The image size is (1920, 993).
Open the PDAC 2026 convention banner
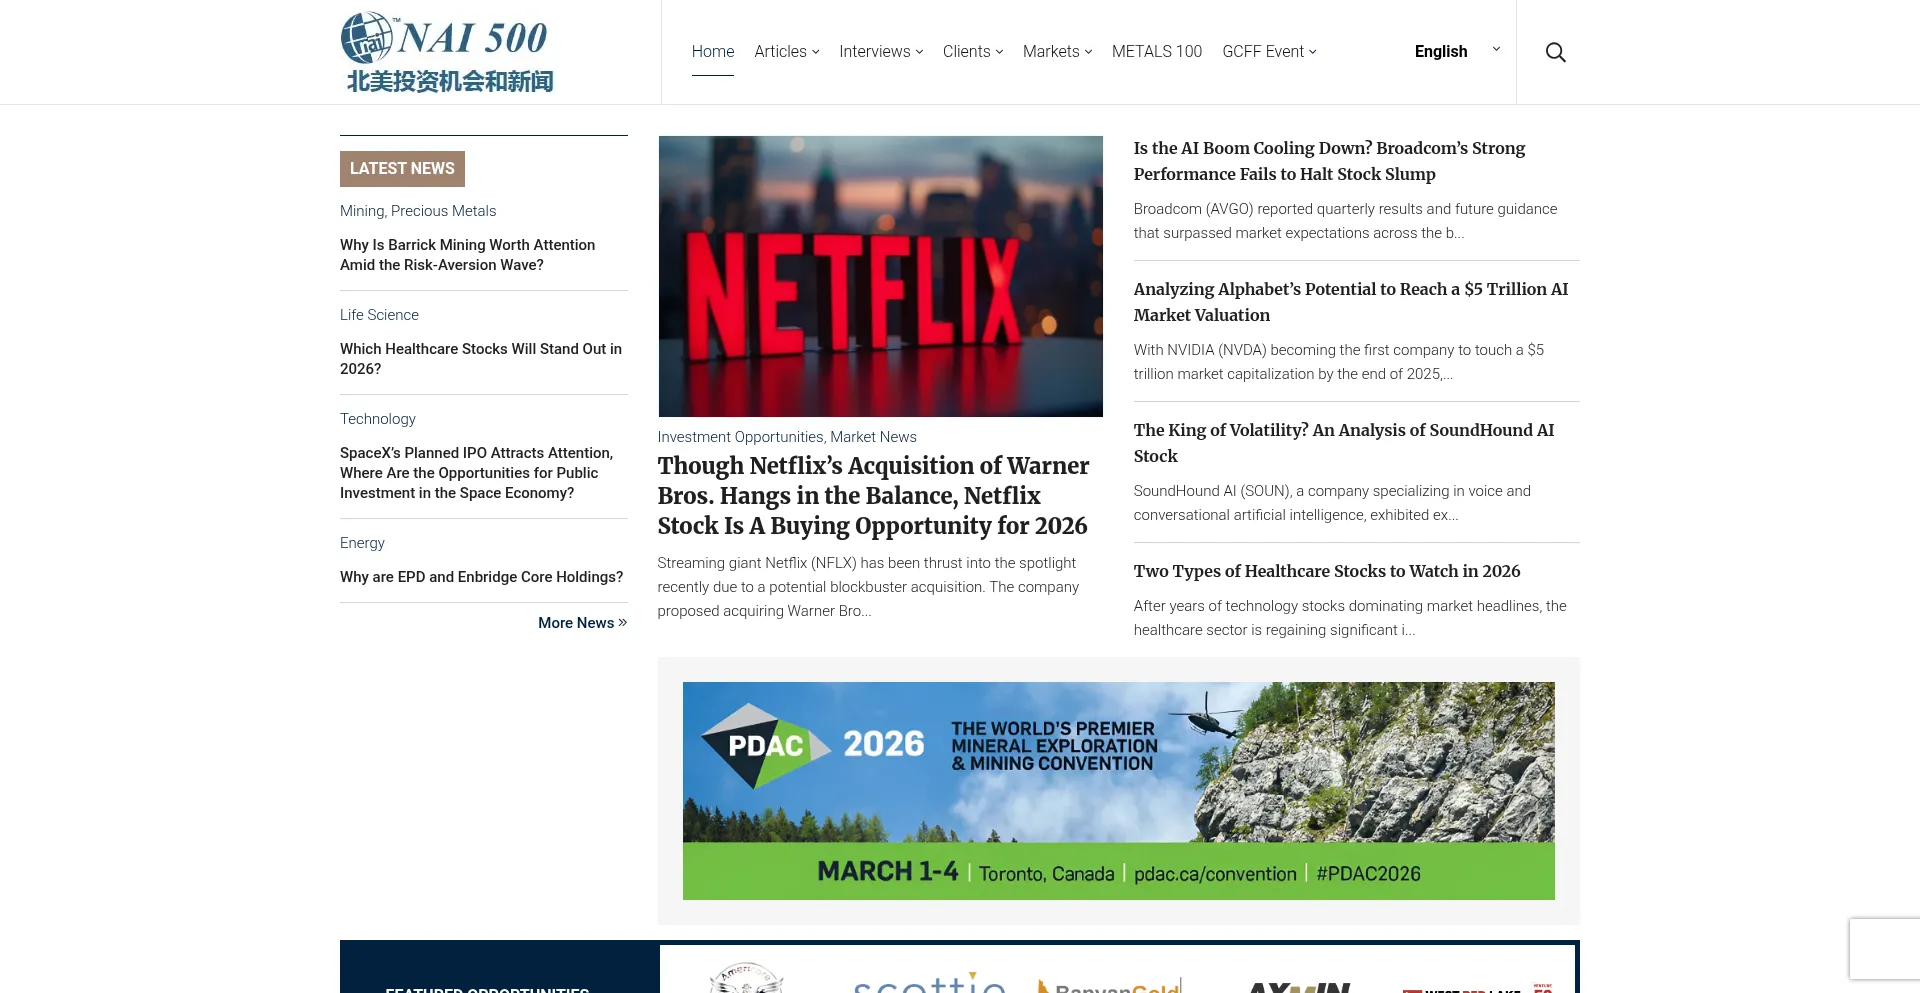tap(1118, 790)
